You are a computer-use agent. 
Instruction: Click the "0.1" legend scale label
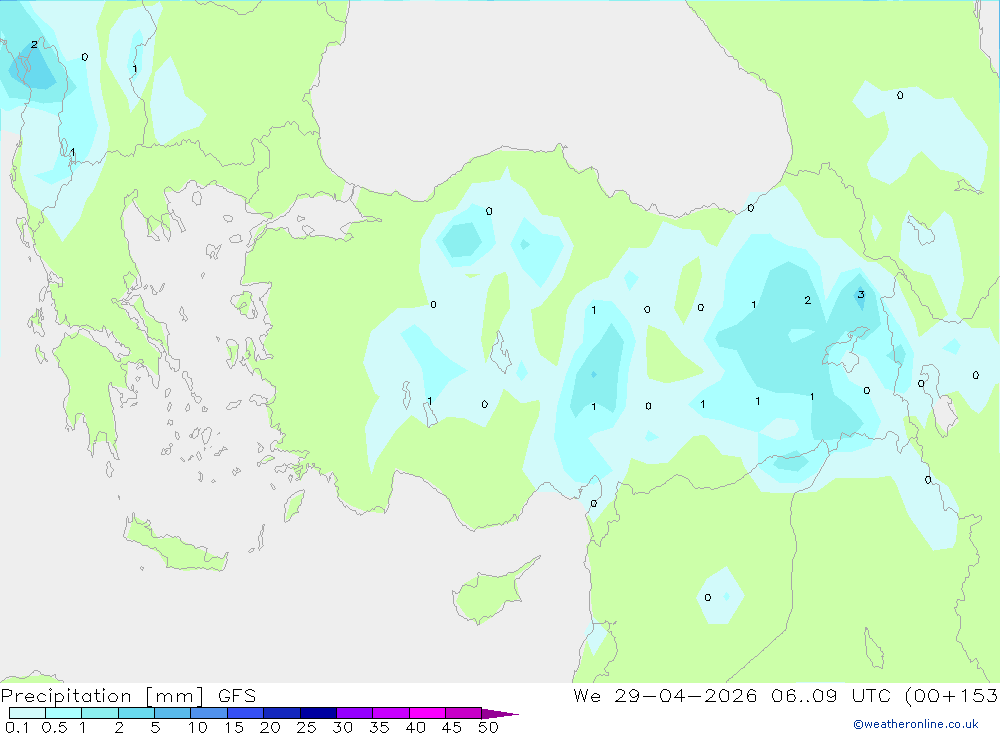pyautogui.click(x=17, y=727)
